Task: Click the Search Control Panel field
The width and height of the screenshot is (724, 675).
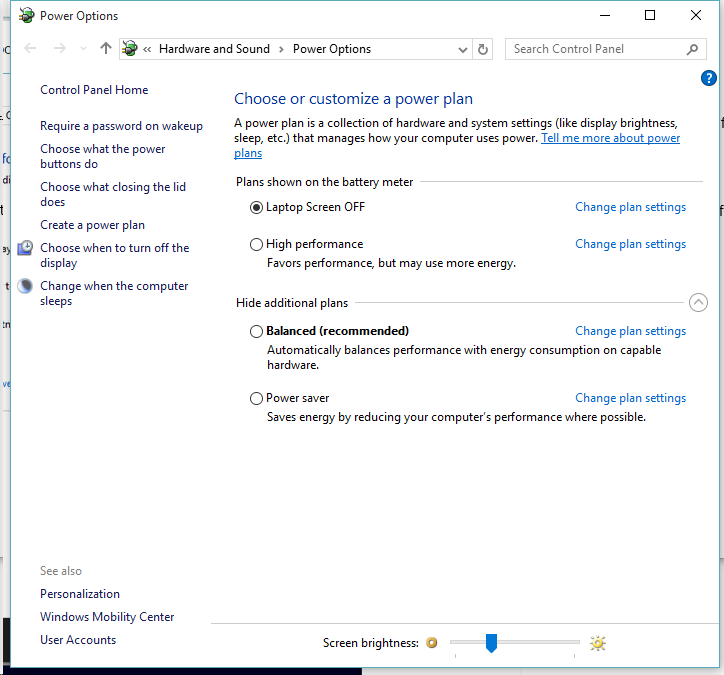Action: click(605, 49)
